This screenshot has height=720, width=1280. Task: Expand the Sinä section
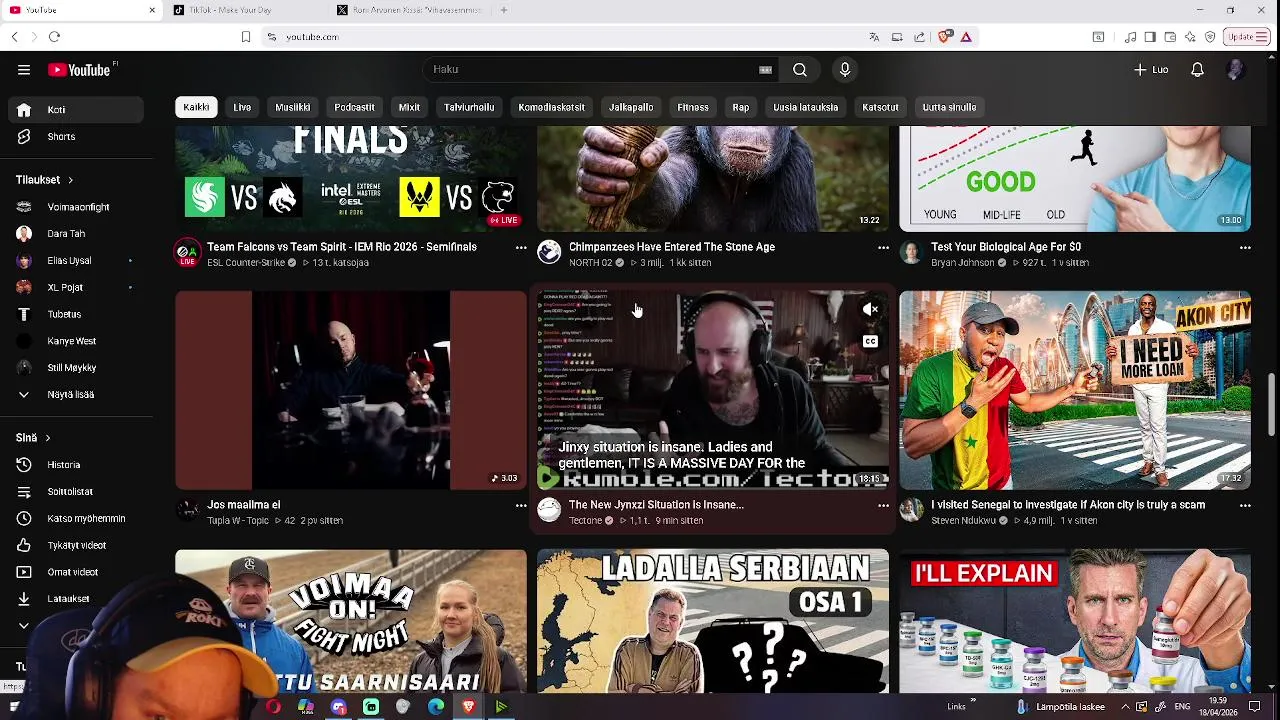(x=33, y=438)
